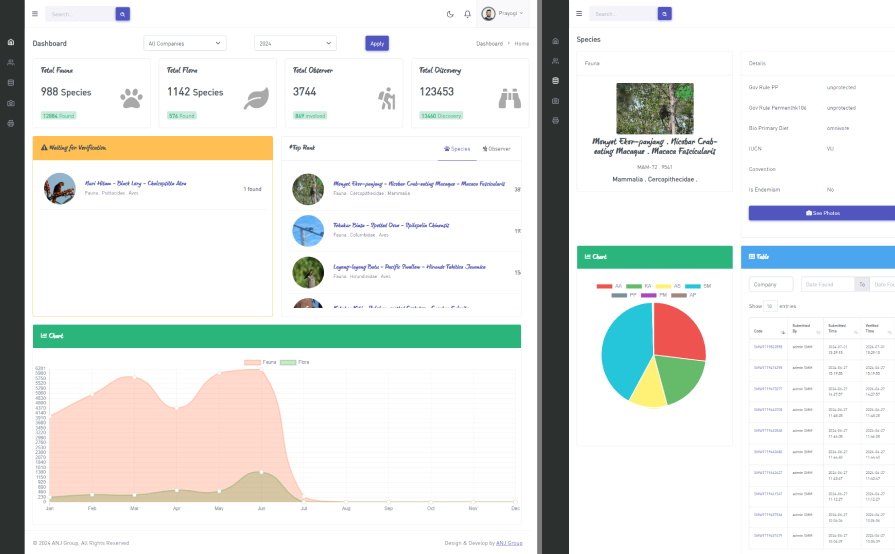
Task: Open the All Companies dropdown
Action: point(185,43)
